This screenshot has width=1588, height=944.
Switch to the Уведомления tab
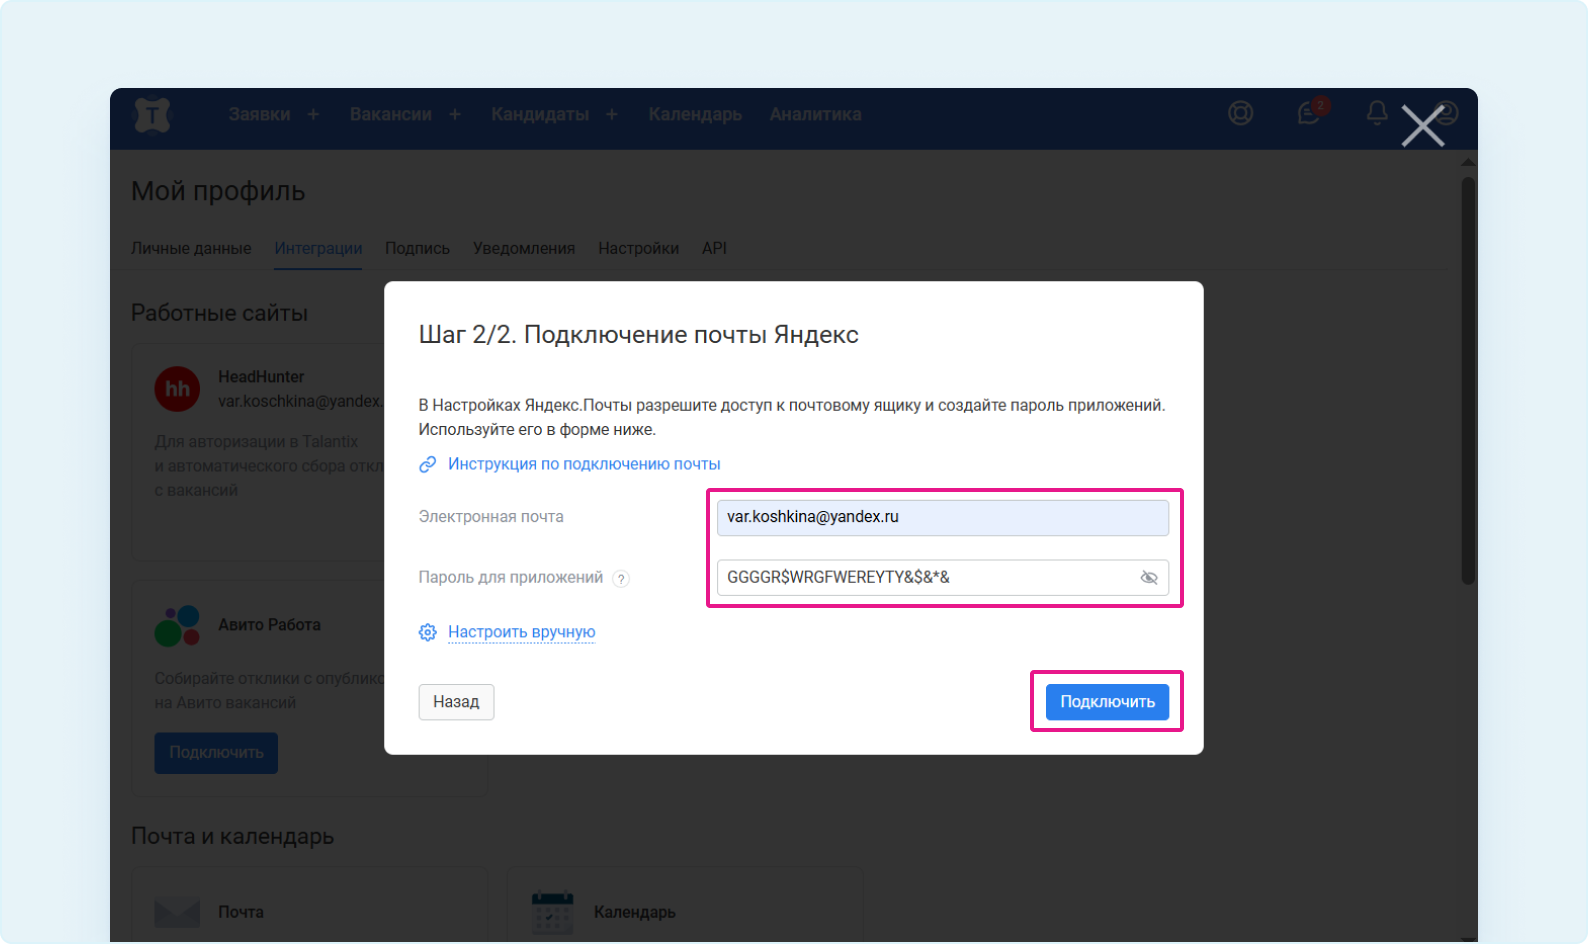(x=524, y=248)
